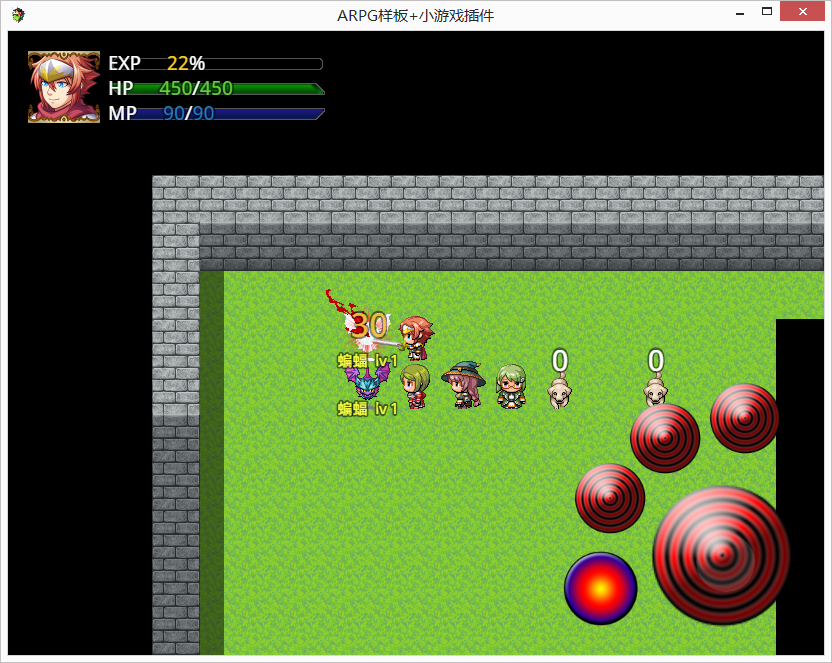Click the green HP bar
This screenshot has width=832, height=663.
[x=216, y=89]
